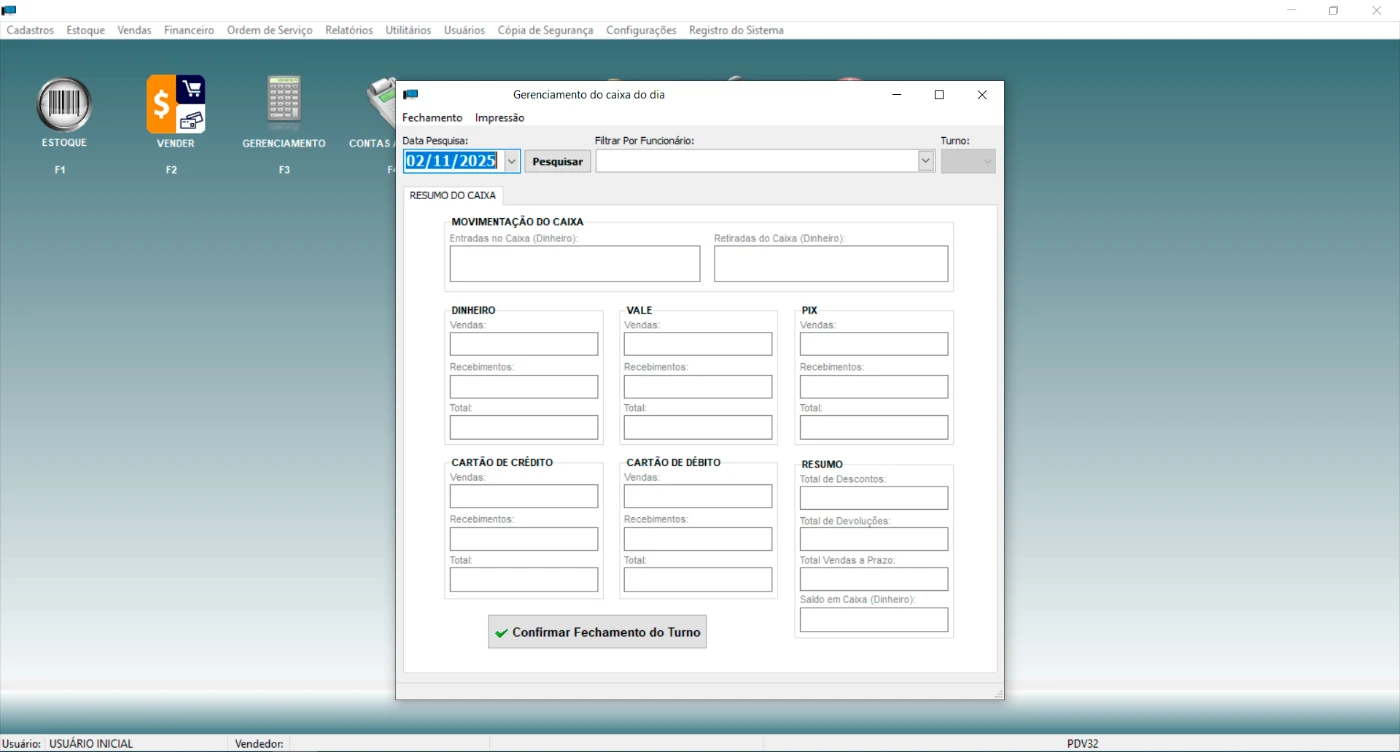Open the Gerenciamento calculator icon
Screen dimensions: 1400x752
coord(284,105)
